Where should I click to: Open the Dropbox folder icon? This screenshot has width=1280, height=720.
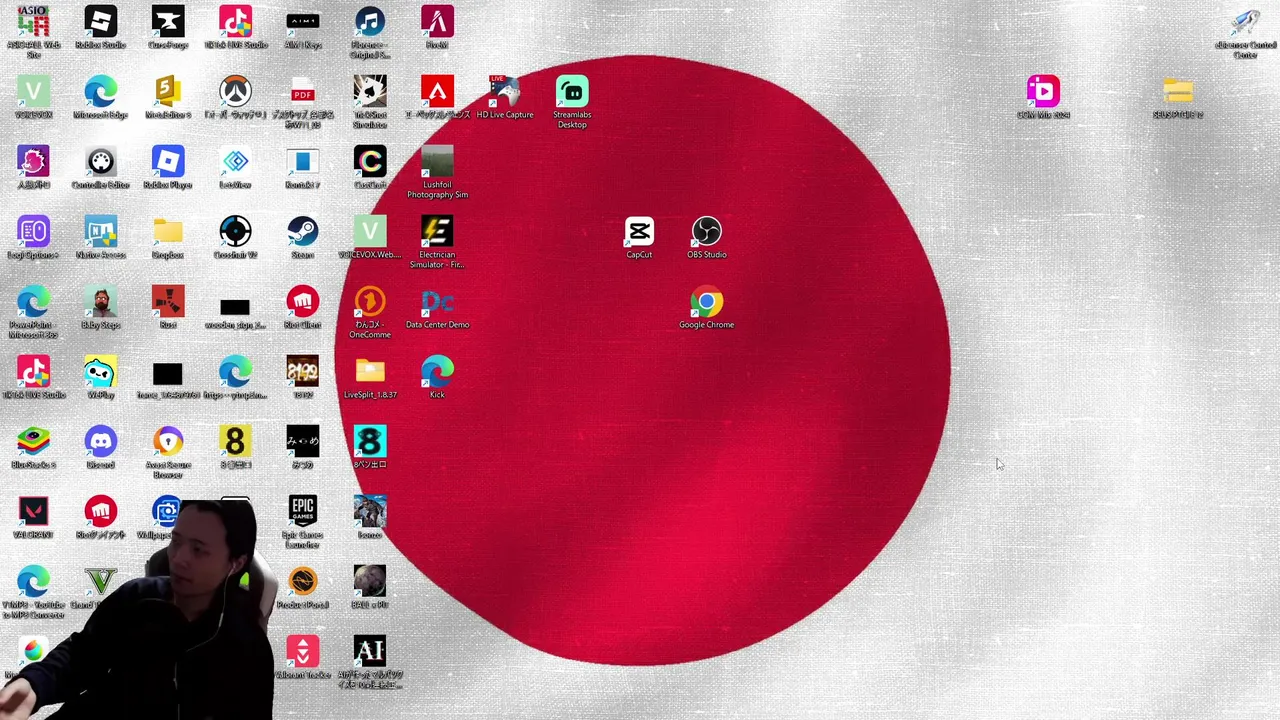click(168, 232)
